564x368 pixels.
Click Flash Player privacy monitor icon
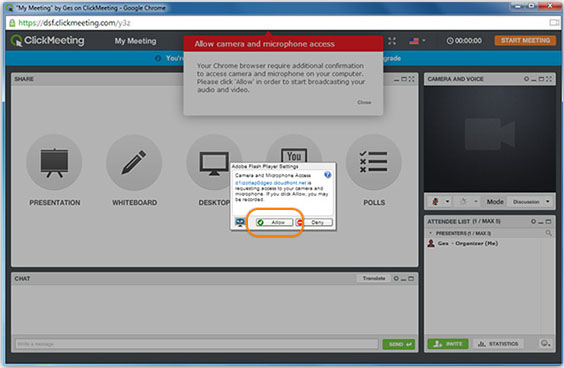[240, 222]
